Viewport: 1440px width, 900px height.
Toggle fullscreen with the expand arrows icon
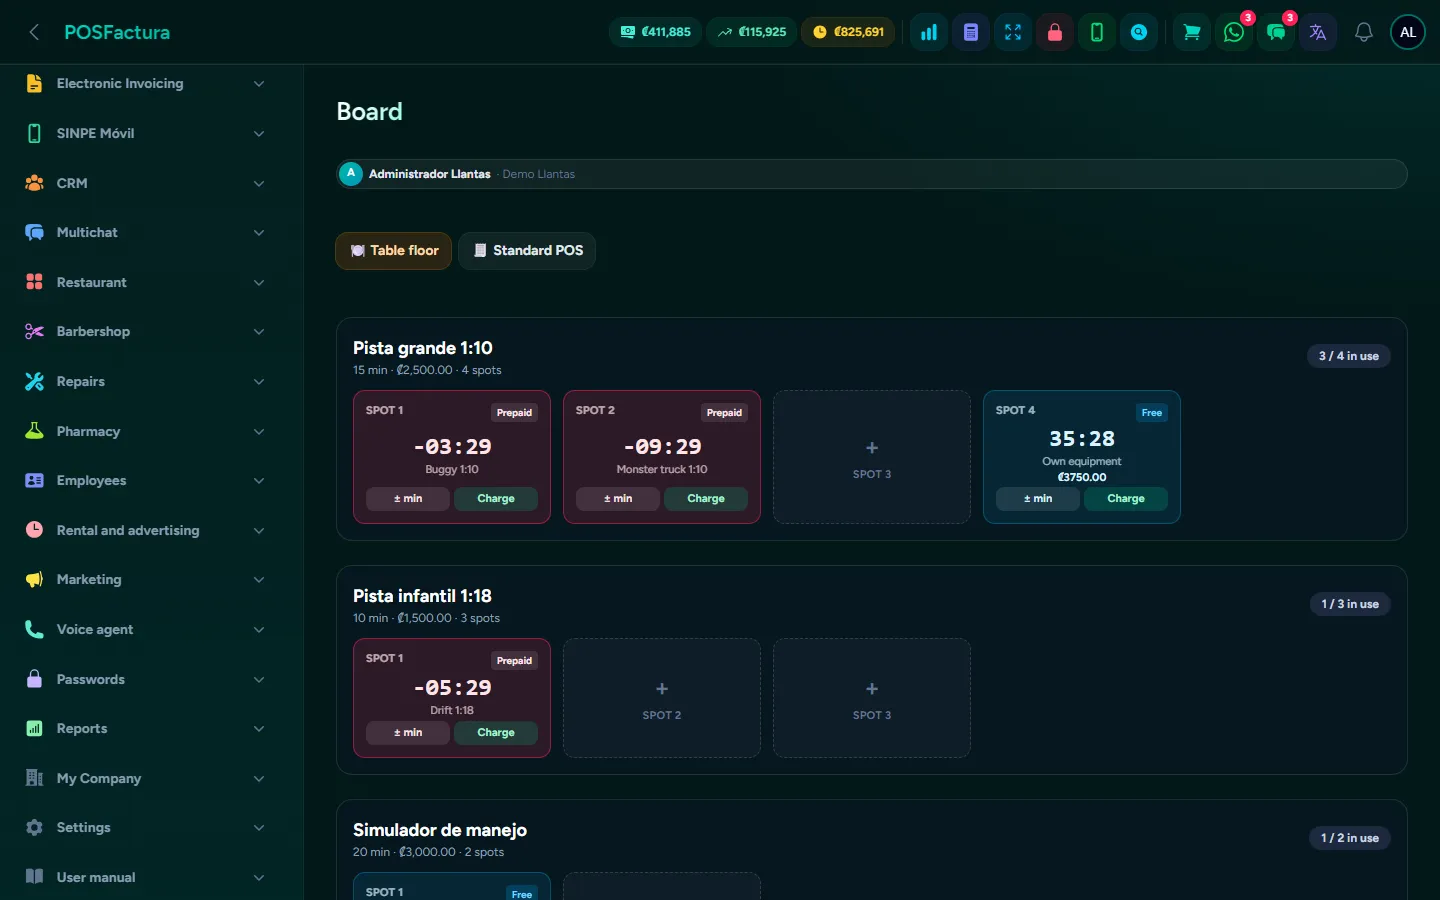point(1013,32)
